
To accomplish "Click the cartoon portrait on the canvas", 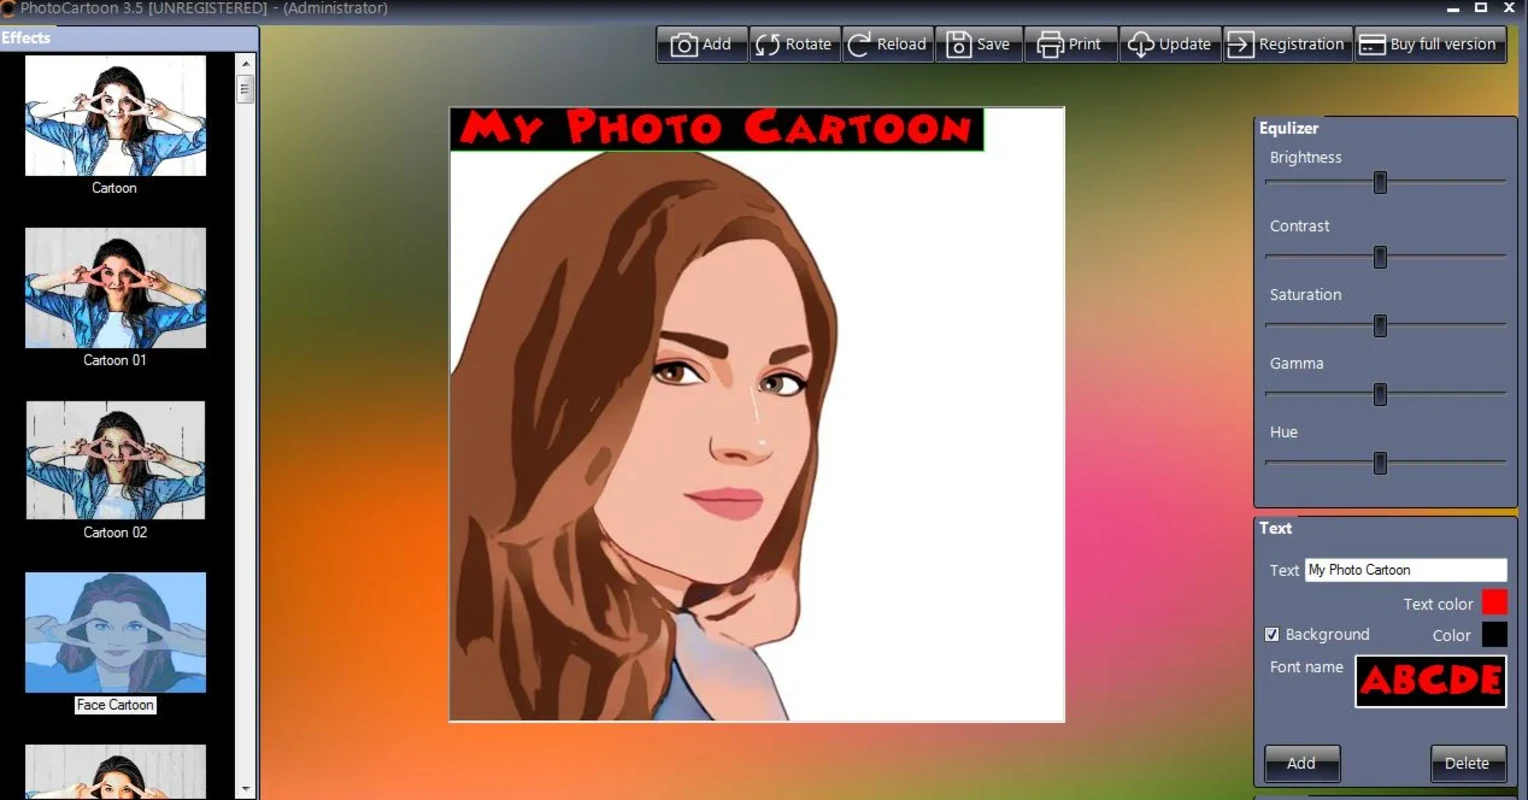I will pos(645,435).
